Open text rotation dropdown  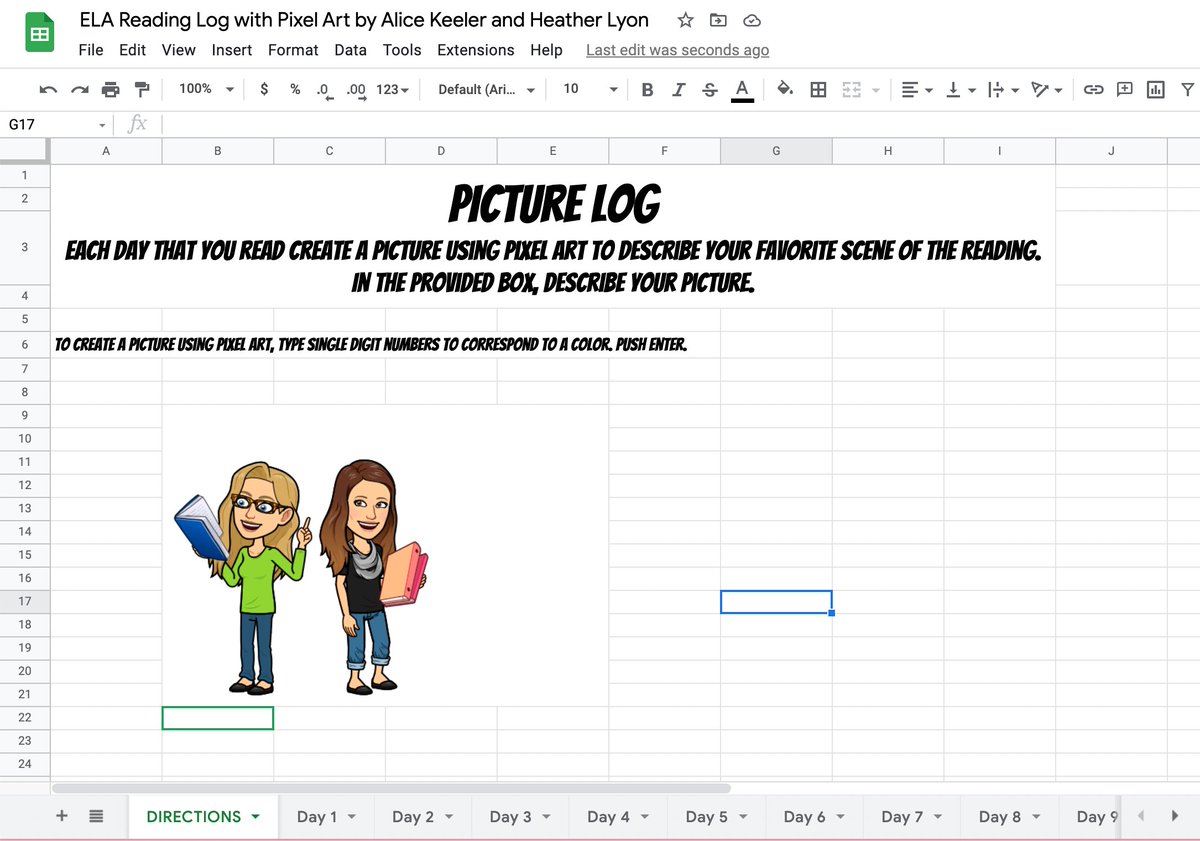point(1047,90)
